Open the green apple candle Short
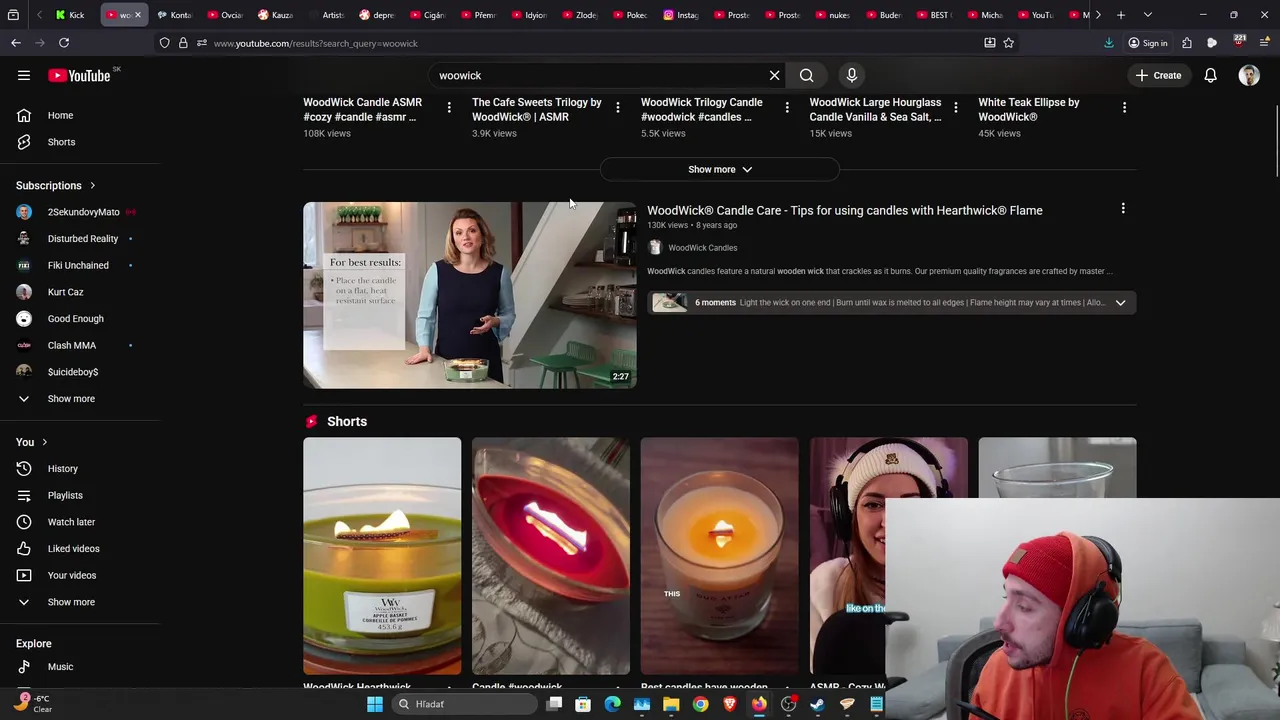Image resolution: width=1280 pixels, height=720 pixels. click(x=382, y=556)
